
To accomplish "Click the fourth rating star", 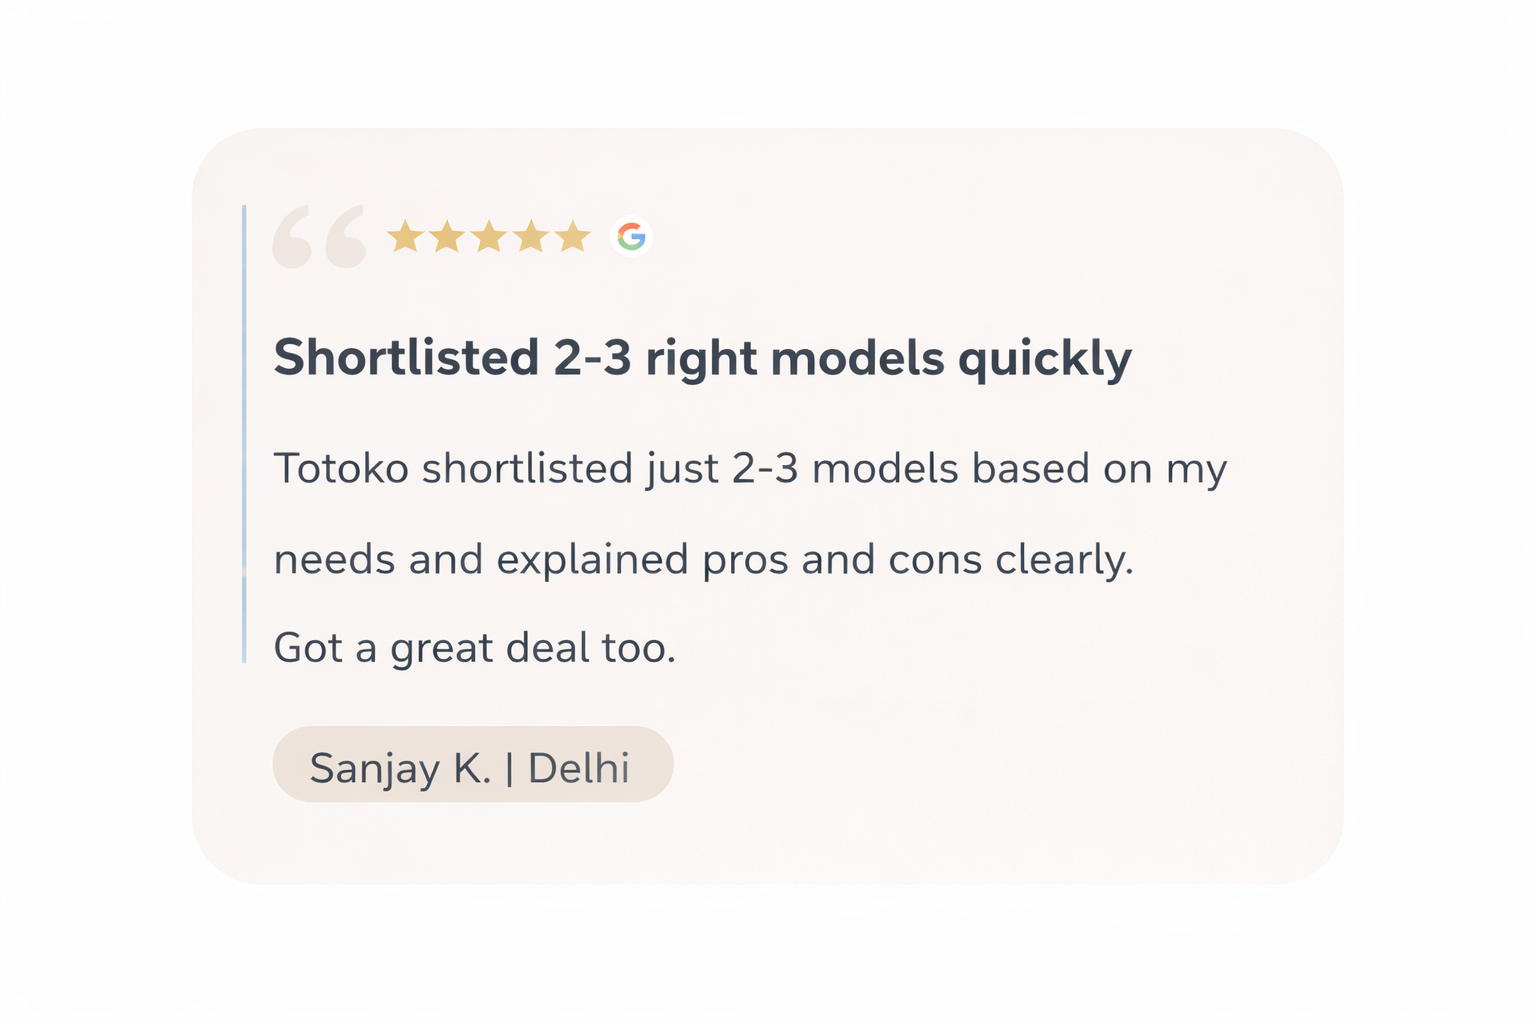I will click(531, 237).
